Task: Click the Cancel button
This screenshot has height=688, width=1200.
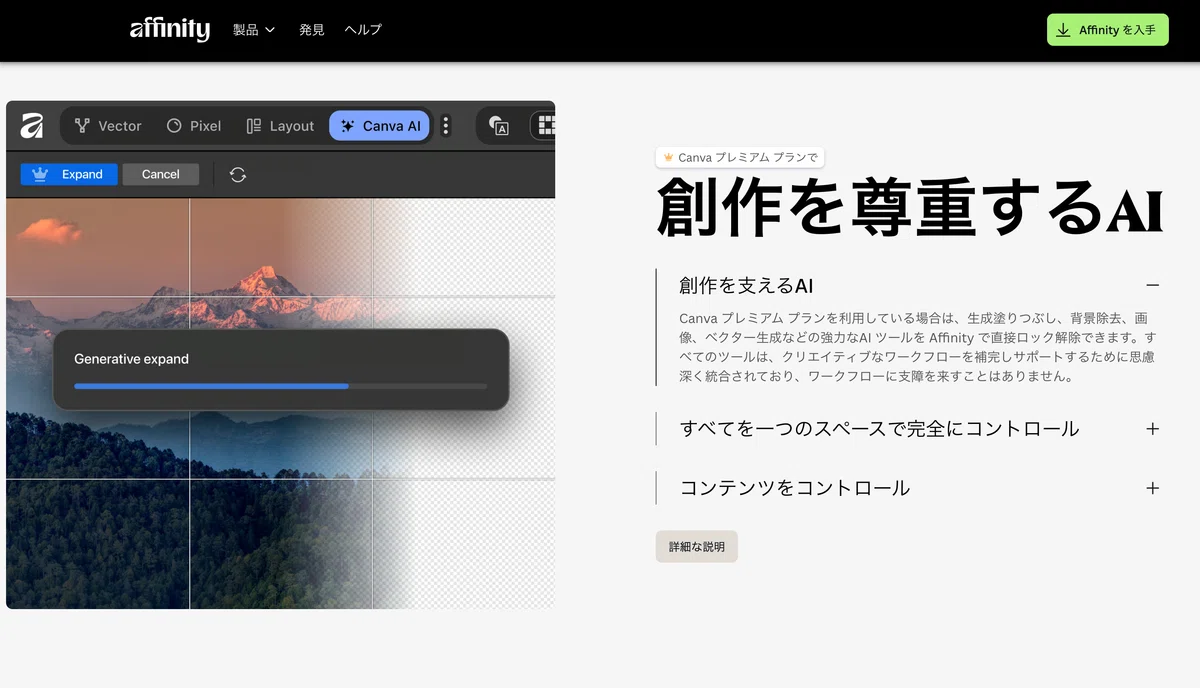Action: [x=161, y=174]
